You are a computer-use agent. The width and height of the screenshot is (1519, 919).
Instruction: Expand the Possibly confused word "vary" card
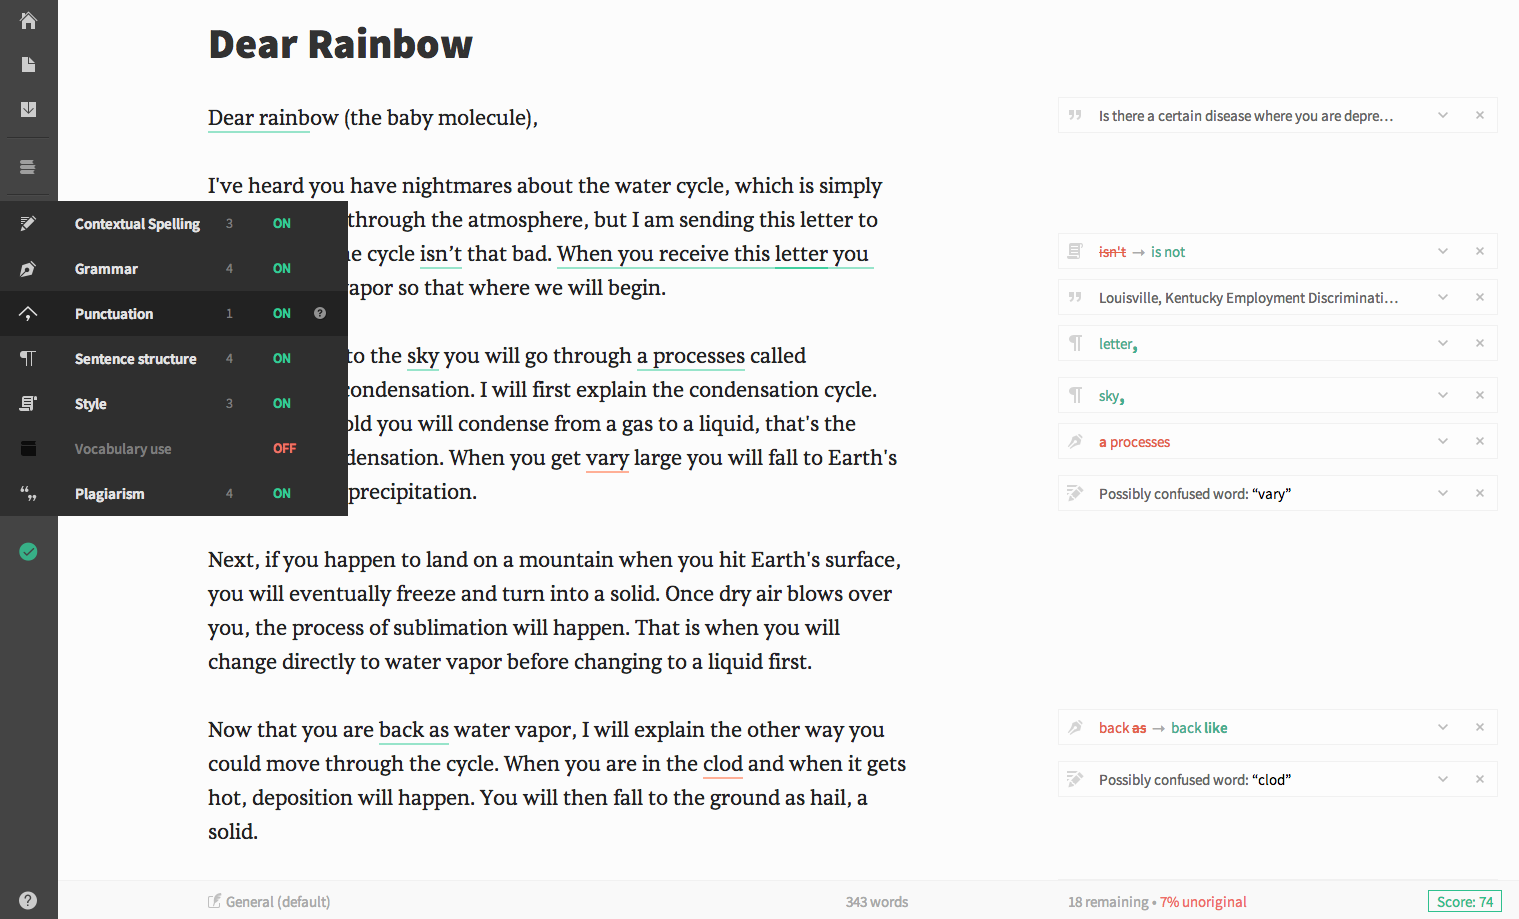coord(1443,493)
